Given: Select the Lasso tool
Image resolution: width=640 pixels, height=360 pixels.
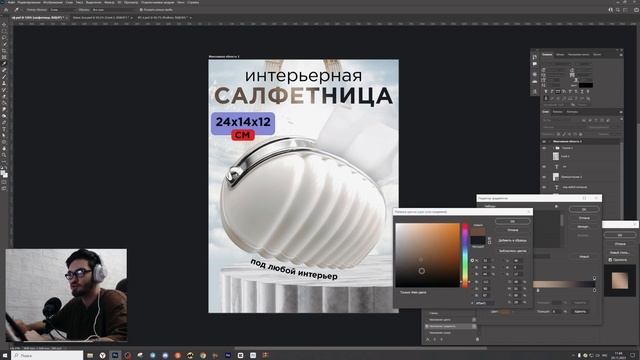Looking at the screenshot, I should click(4, 38).
